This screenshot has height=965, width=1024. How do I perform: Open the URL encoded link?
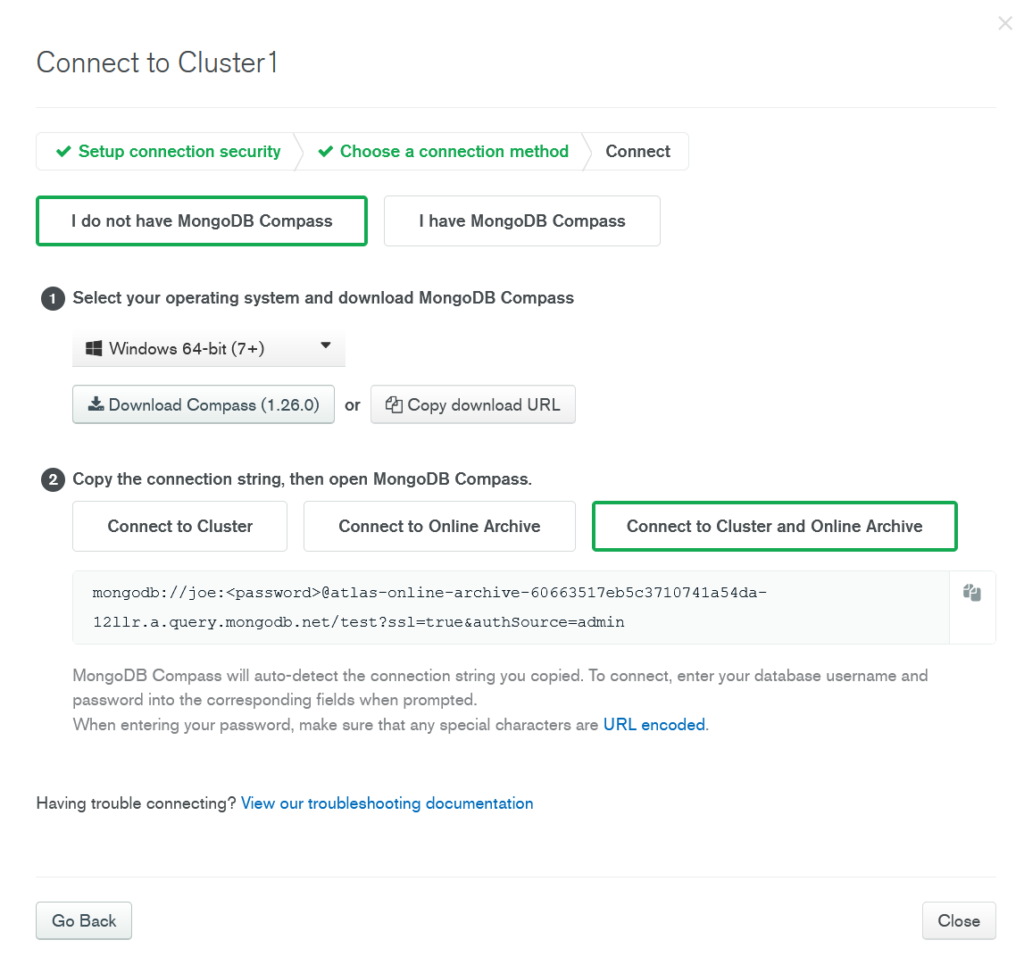pyautogui.click(x=654, y=725)
